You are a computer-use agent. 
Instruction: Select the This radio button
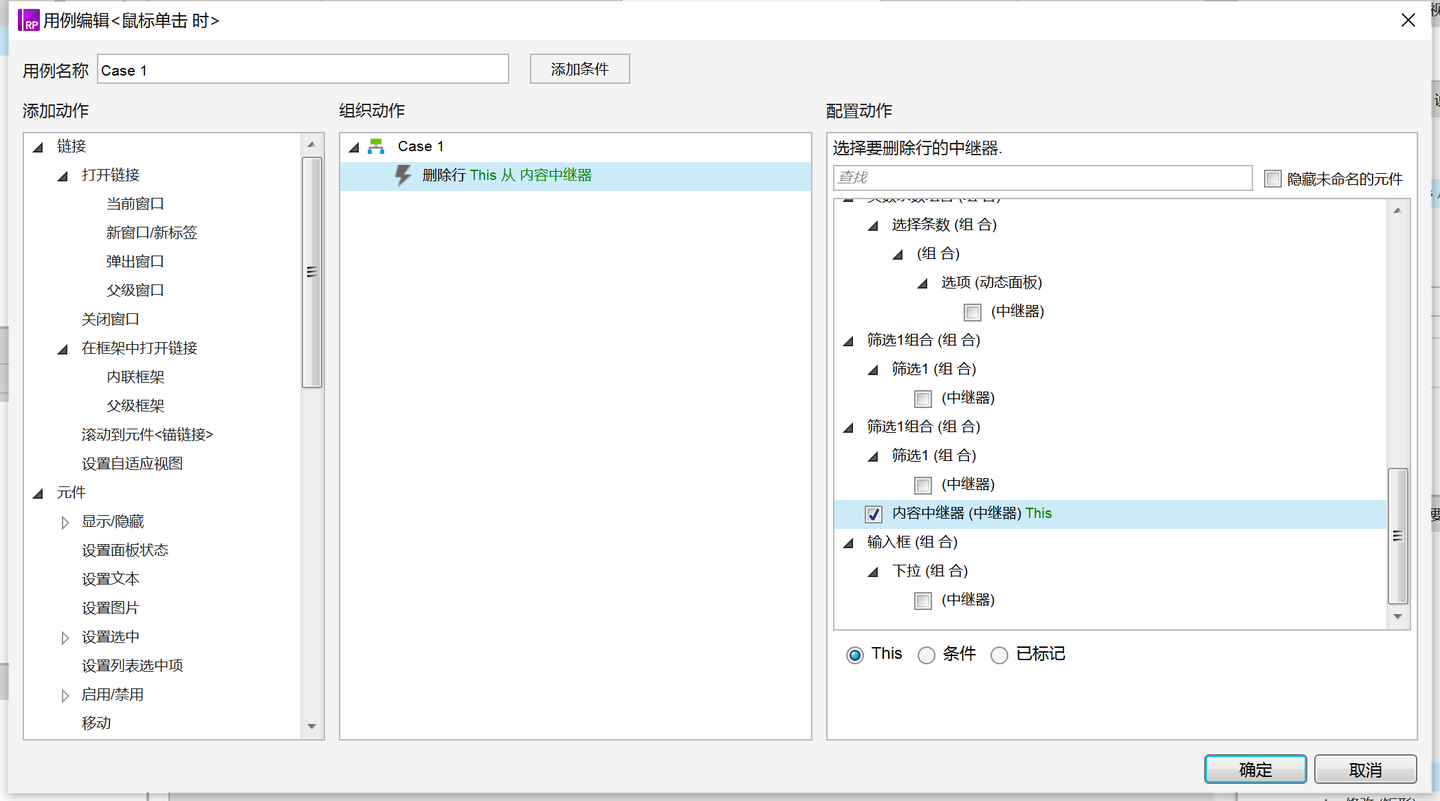(855, 655)
